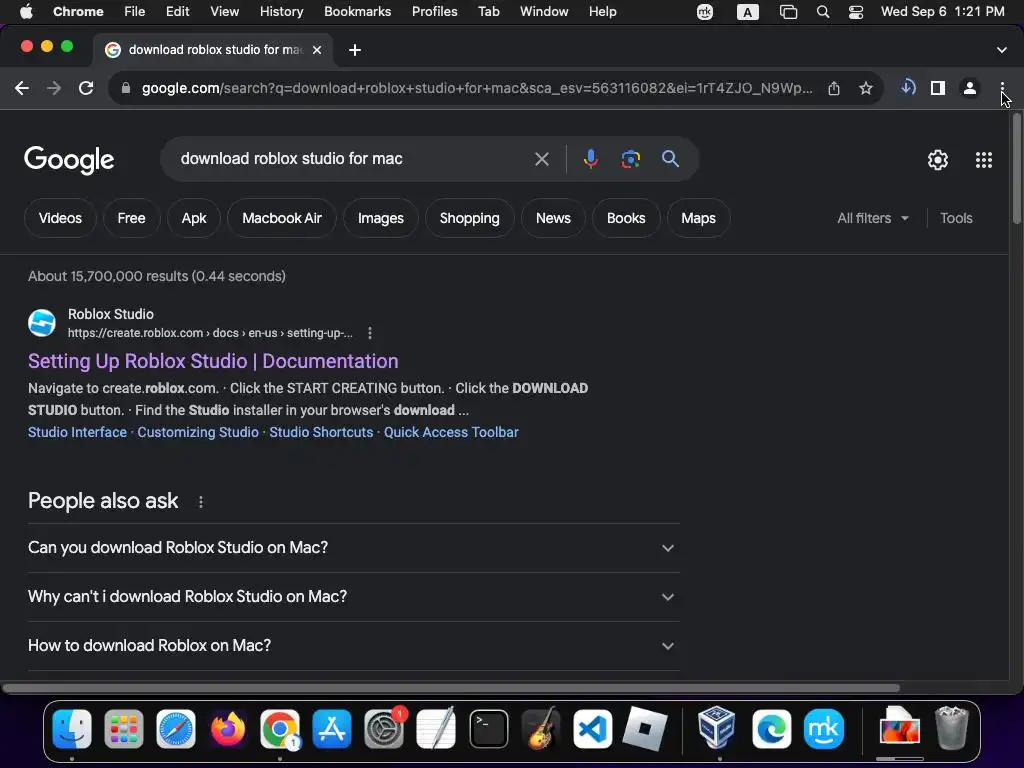Open the Customizing Studio sitelink
The width and height of the screenshot is (1024, 768).
(198, 432)
